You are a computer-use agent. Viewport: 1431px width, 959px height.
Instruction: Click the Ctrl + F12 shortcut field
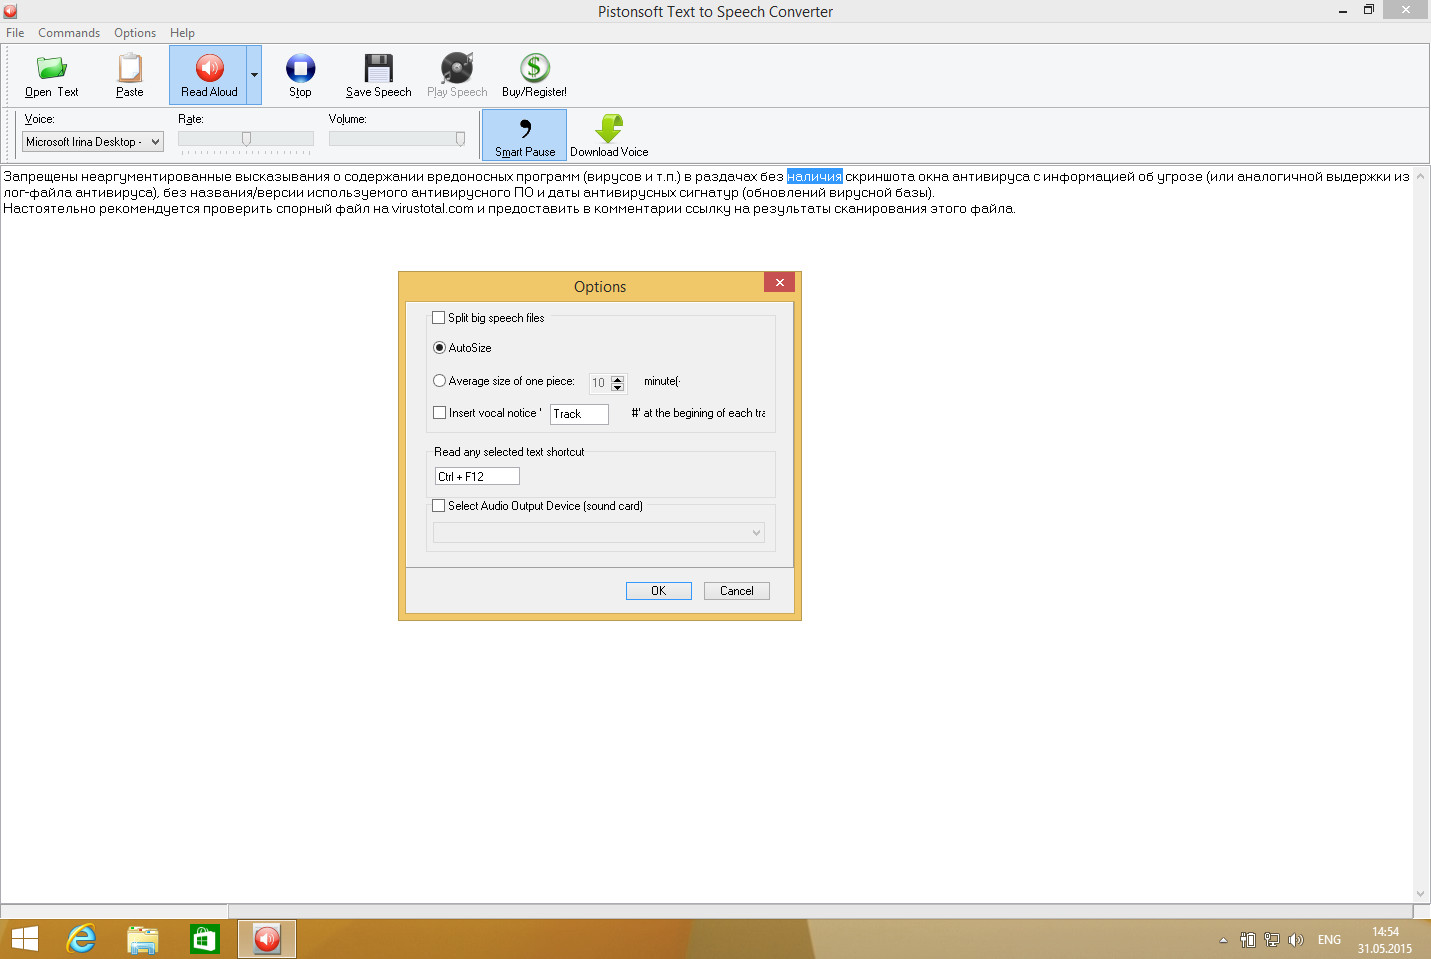click(x=477, y=477)
